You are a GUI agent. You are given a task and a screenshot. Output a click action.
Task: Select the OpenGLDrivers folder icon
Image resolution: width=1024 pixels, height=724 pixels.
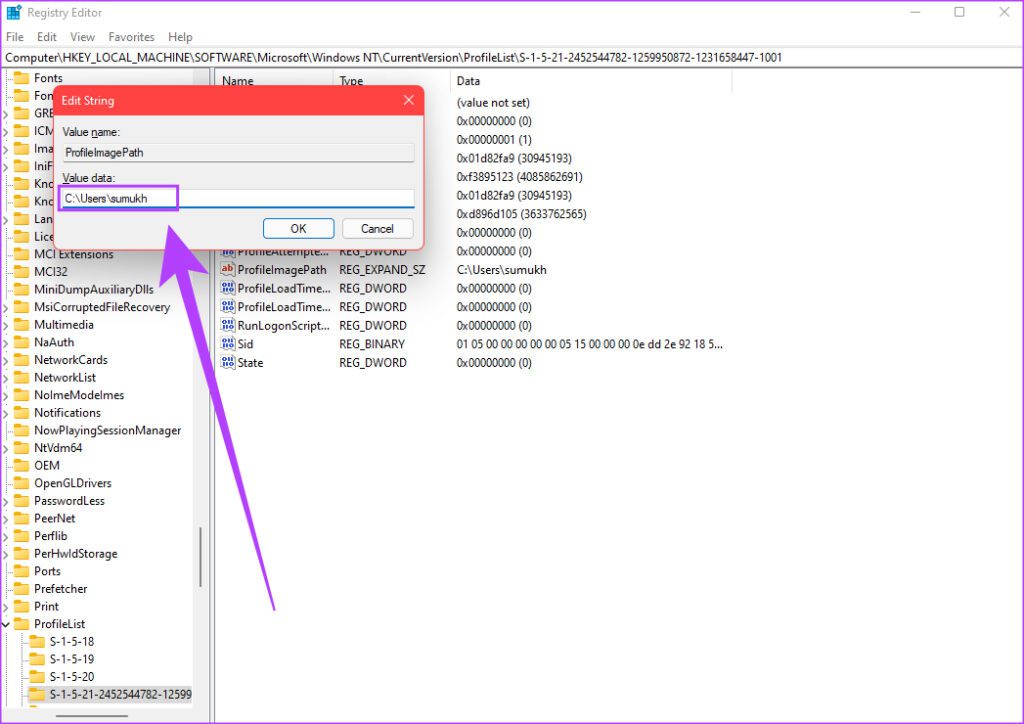pos(22,483)
